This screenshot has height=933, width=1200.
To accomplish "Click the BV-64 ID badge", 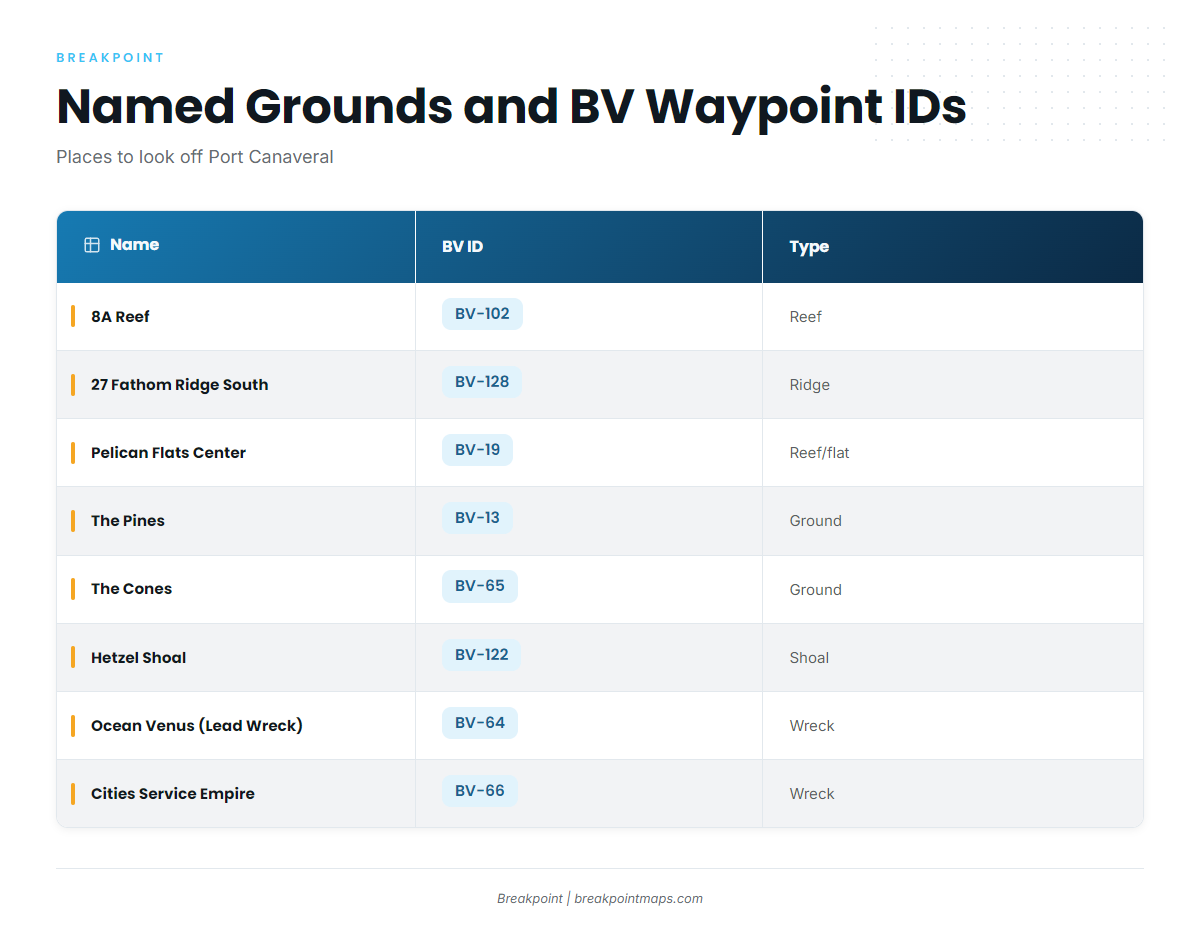I will pos(480,723).
